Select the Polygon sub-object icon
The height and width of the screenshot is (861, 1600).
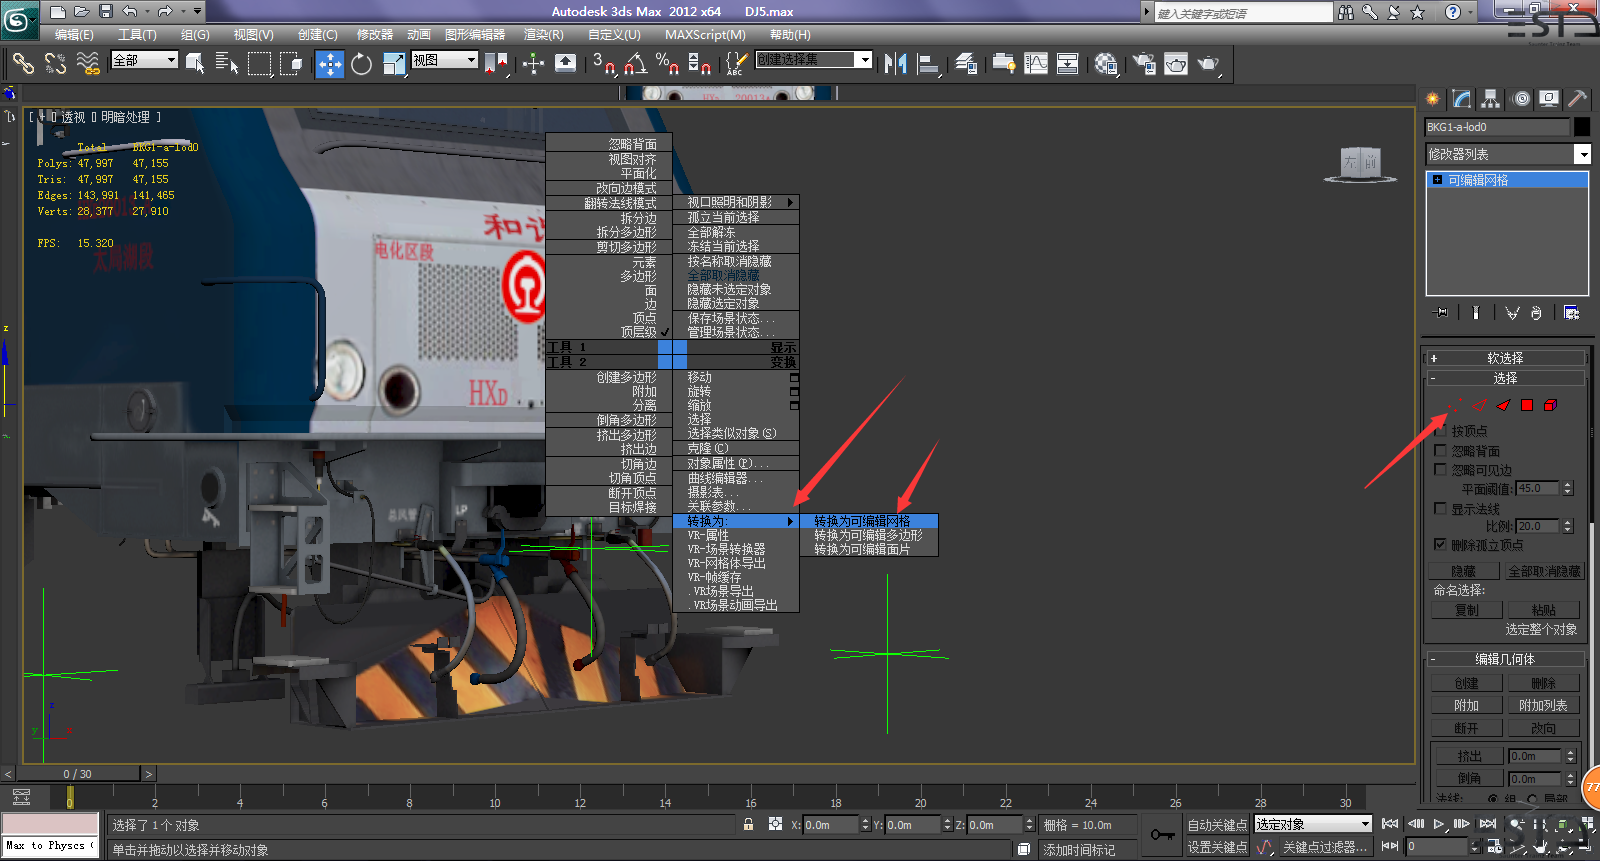tap(1527, 405)
